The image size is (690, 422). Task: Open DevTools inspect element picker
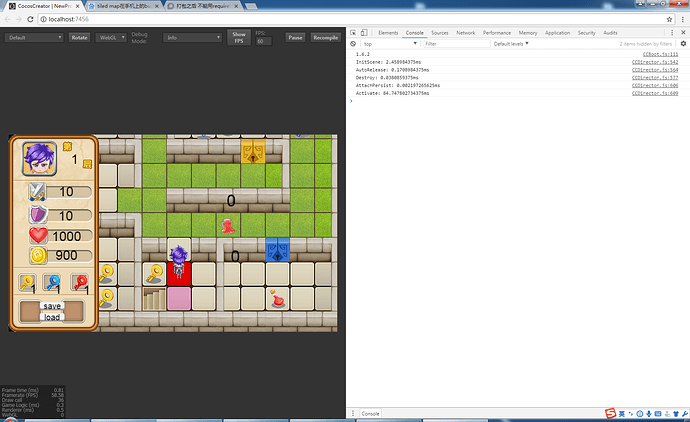pos(353,33)
